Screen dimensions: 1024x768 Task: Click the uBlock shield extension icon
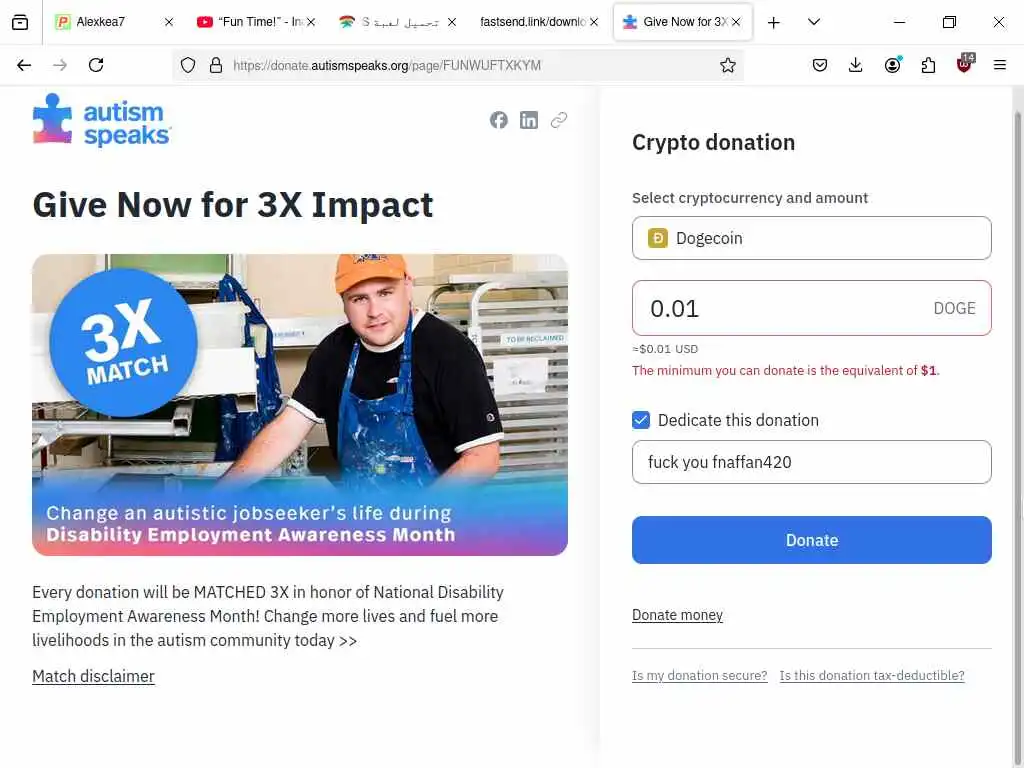[x=965, y=63]
